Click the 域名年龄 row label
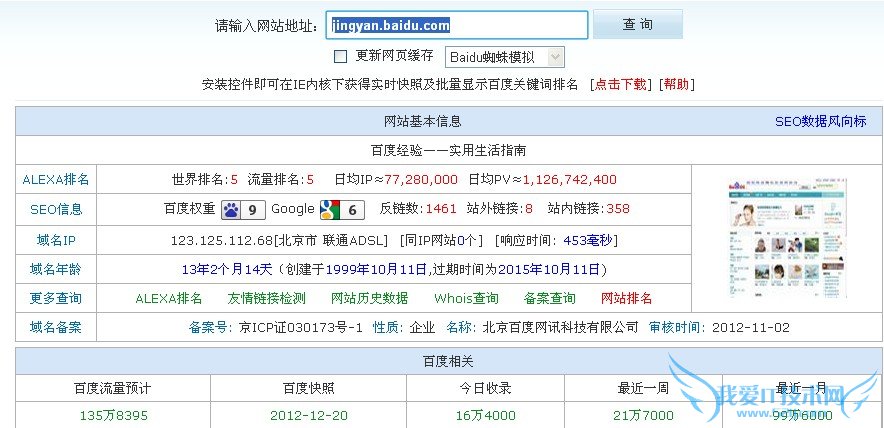884x428 pixels. 56,270
